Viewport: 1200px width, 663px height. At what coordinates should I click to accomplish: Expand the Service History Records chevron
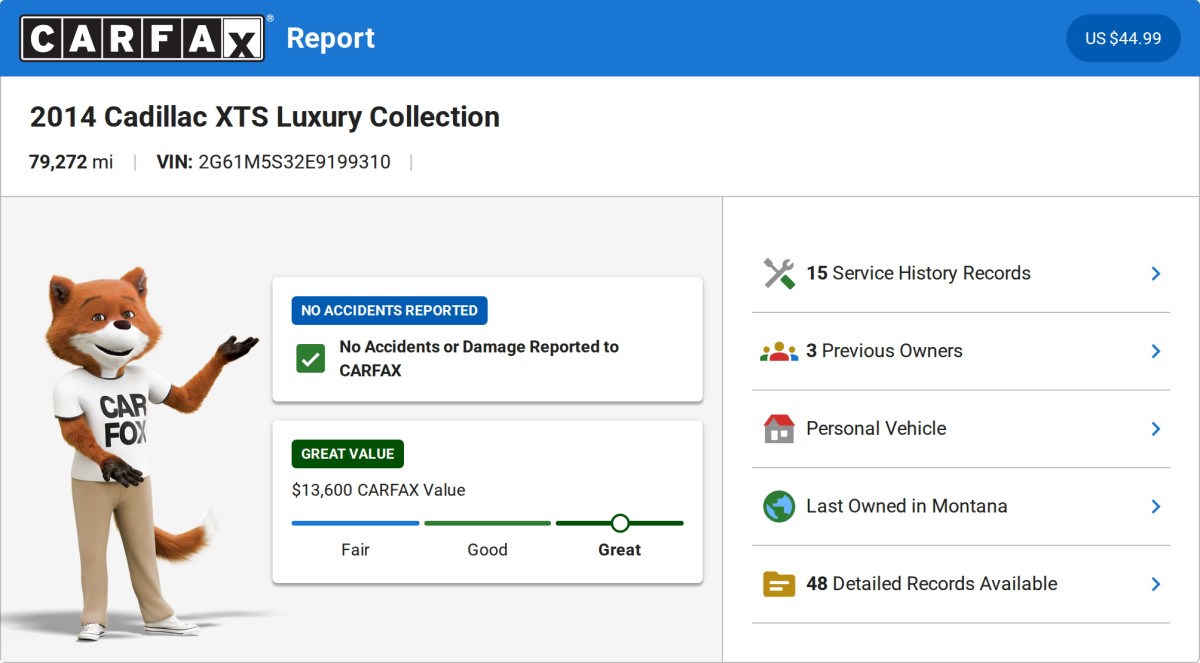pyautogui.click(x=1156, y=273)
